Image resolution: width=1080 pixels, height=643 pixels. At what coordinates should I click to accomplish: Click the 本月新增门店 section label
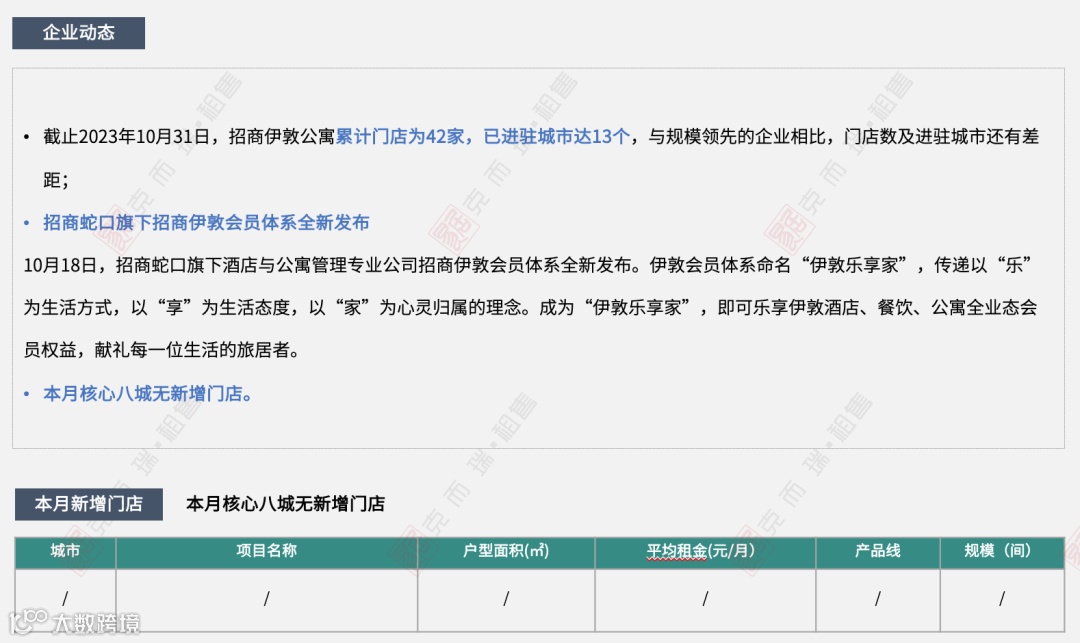pos(89,504)
